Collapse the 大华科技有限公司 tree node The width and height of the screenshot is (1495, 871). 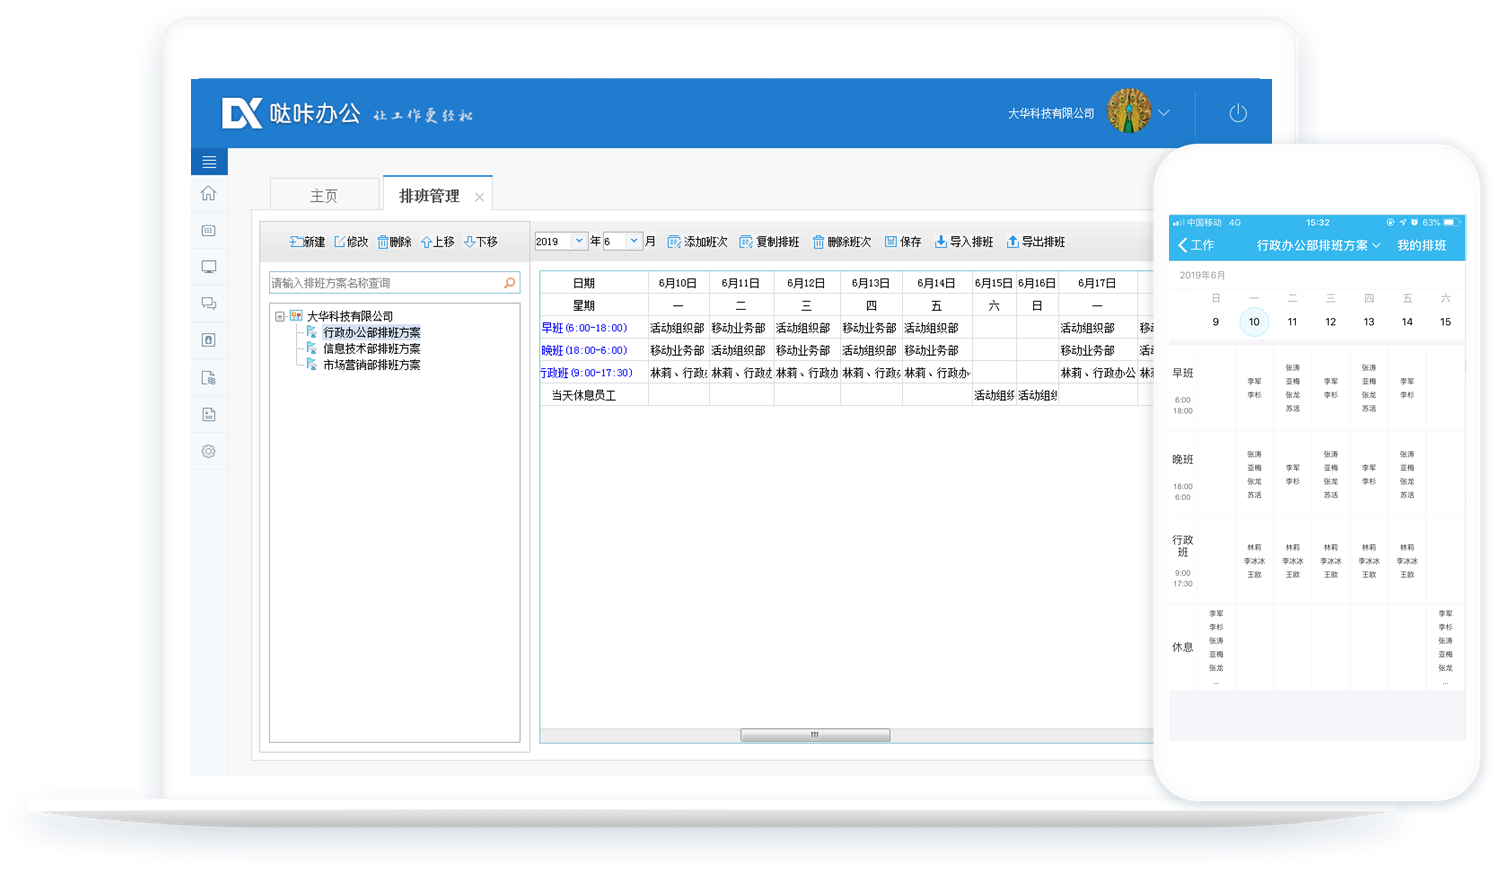280,316
